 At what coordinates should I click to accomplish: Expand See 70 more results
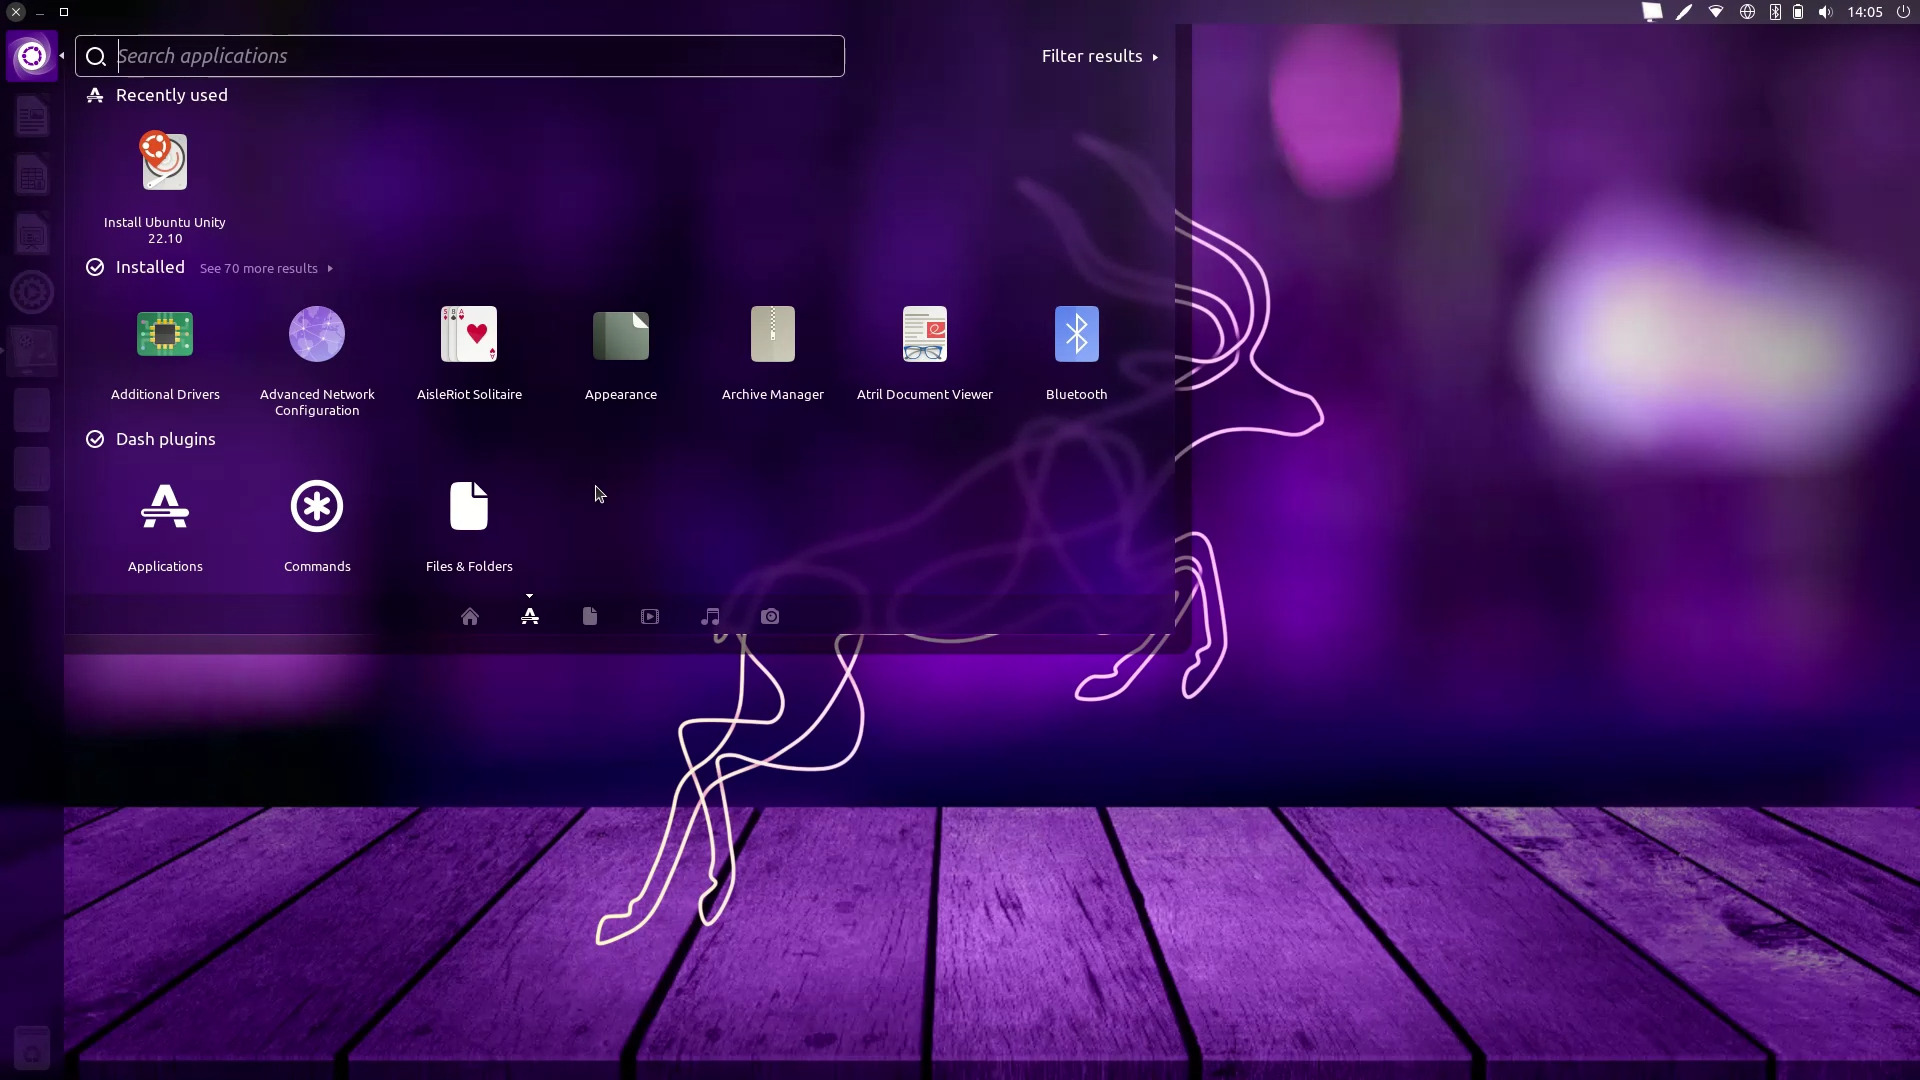265,269
